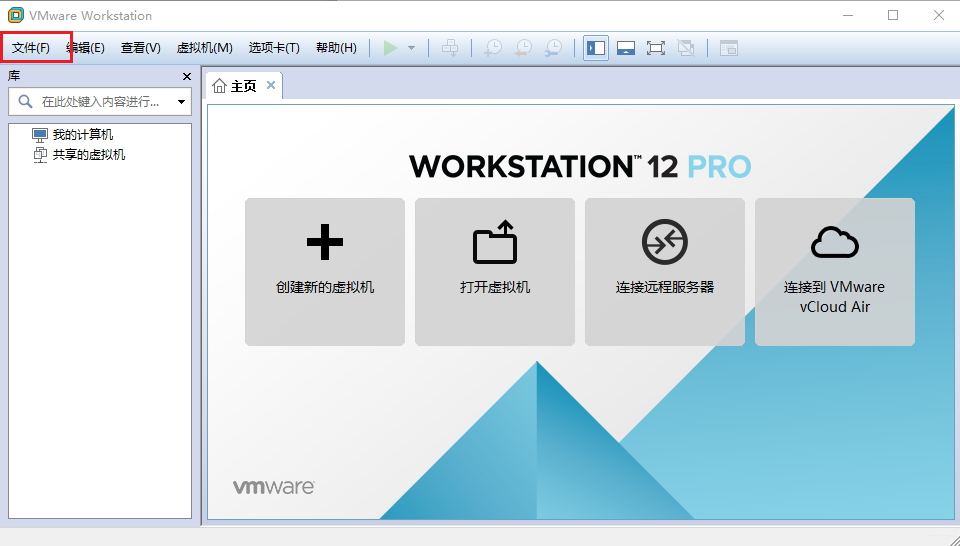Image resolution: width=960 pixels, height=546 pixels.
Task: Click the Unity mode toolbar icon
Action: [x=686, y=48]
